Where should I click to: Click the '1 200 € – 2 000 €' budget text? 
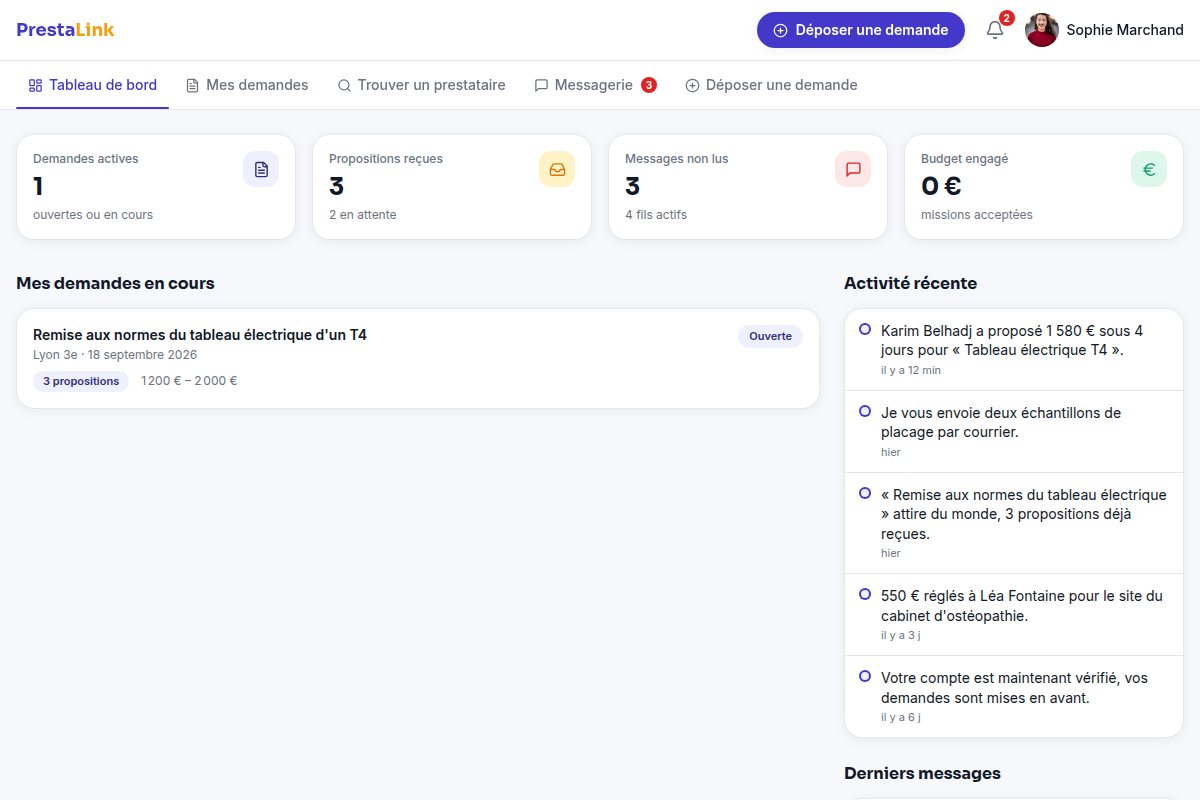point(189,381)
